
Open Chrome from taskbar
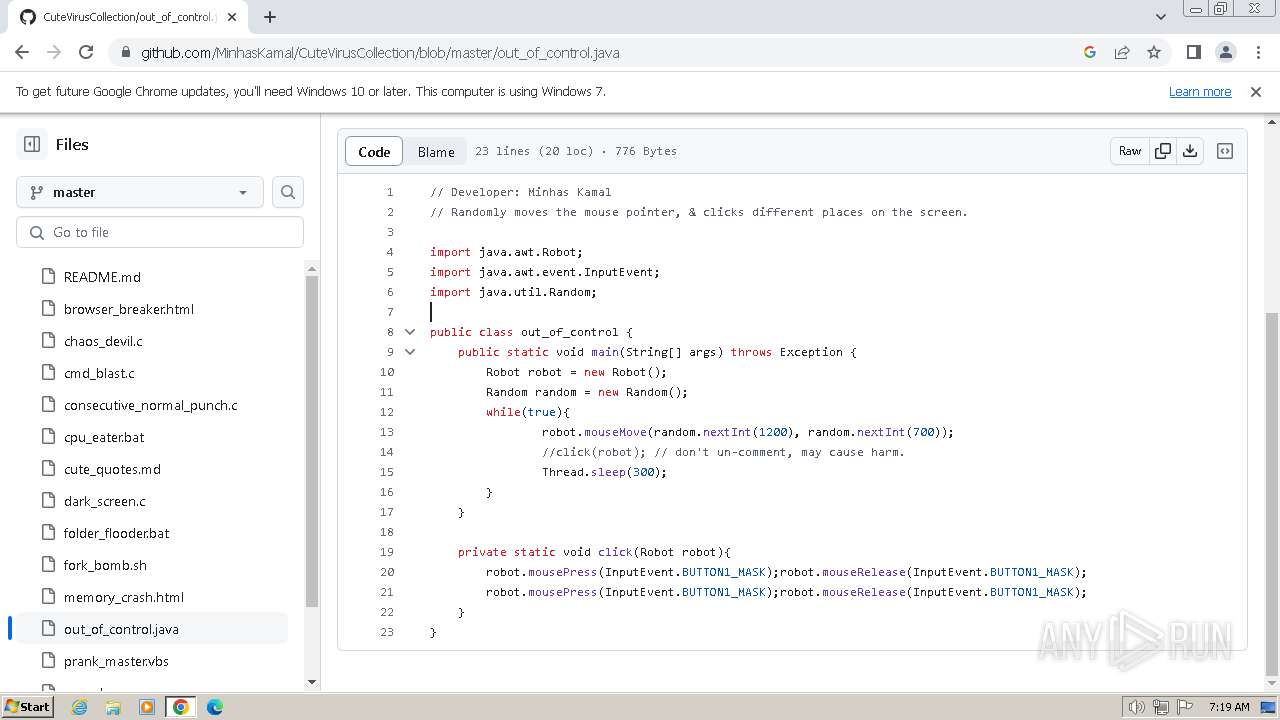pos(181,707)
